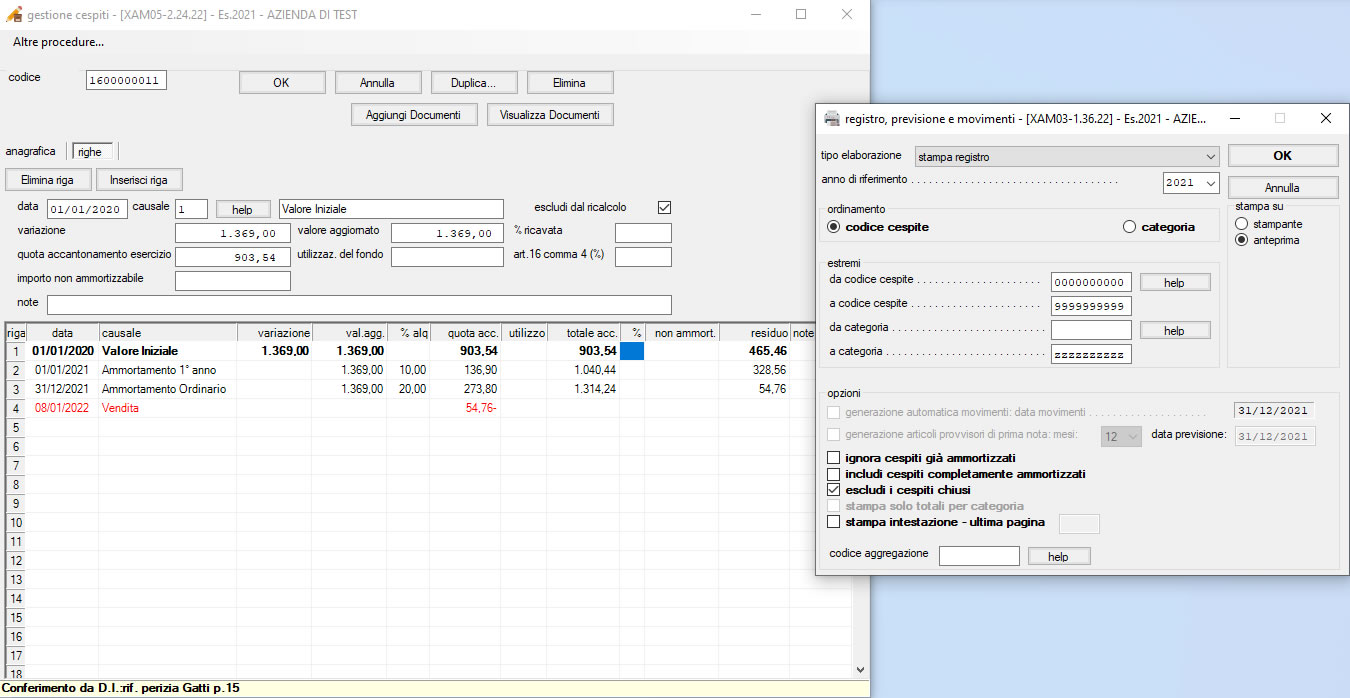Select codice cespite ordering radio button

[834, 227]
